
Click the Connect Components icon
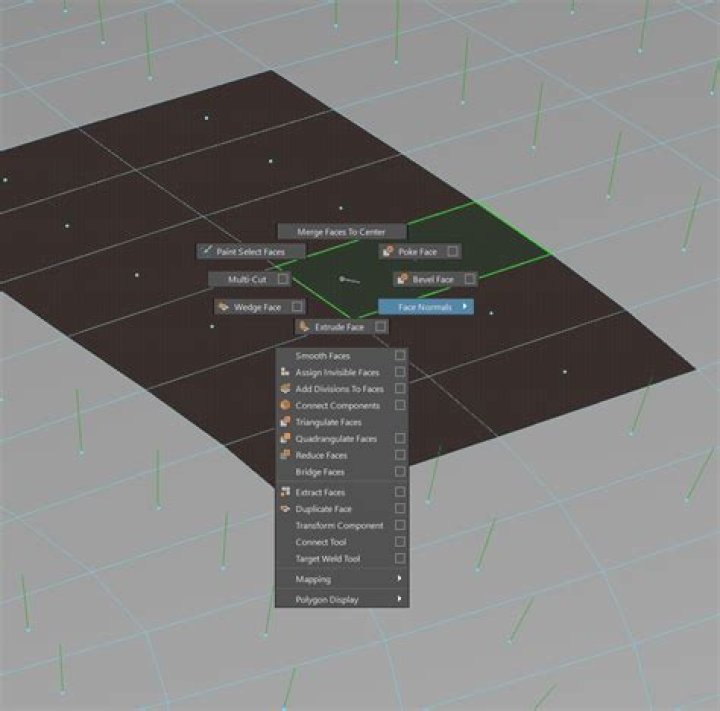(285, 405)
